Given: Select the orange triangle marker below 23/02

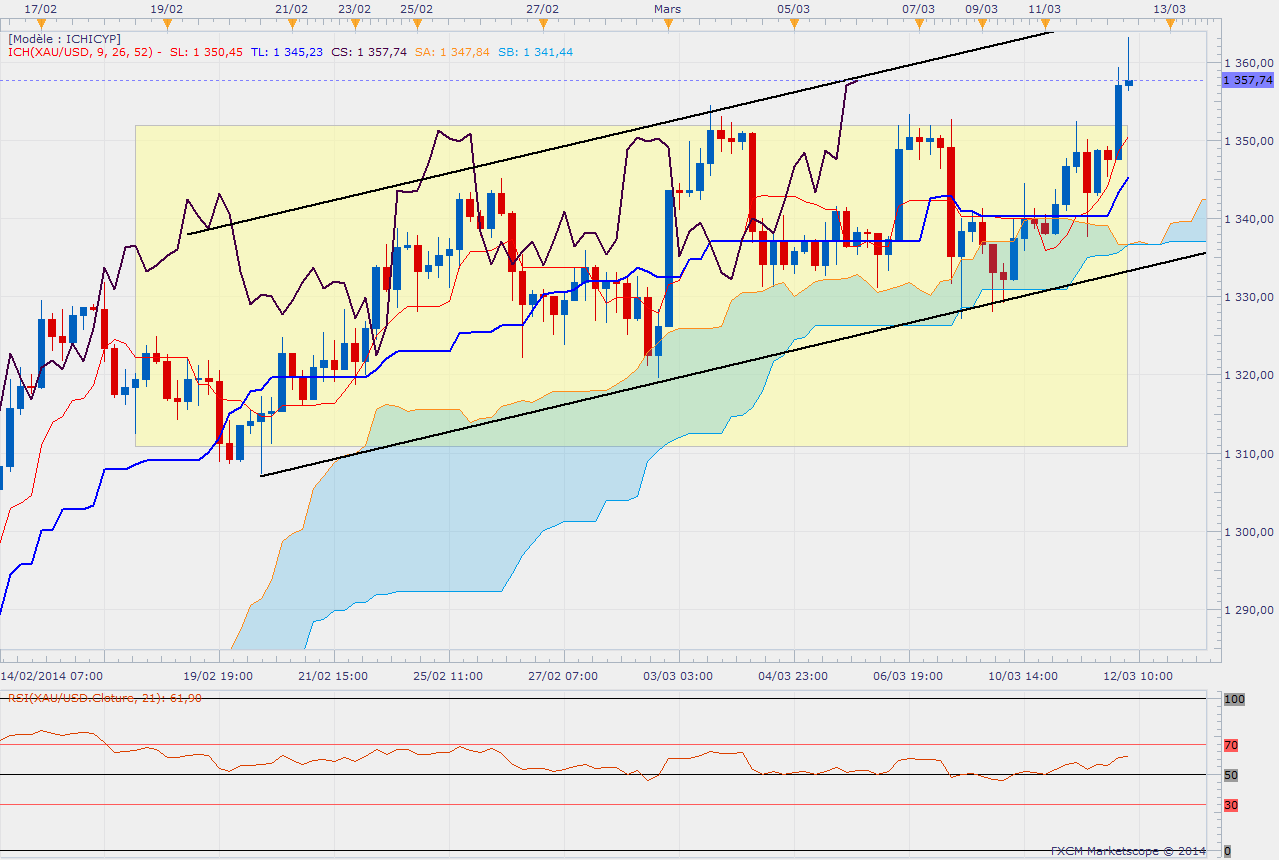Looking at the screenshot, I should point(354,24).
